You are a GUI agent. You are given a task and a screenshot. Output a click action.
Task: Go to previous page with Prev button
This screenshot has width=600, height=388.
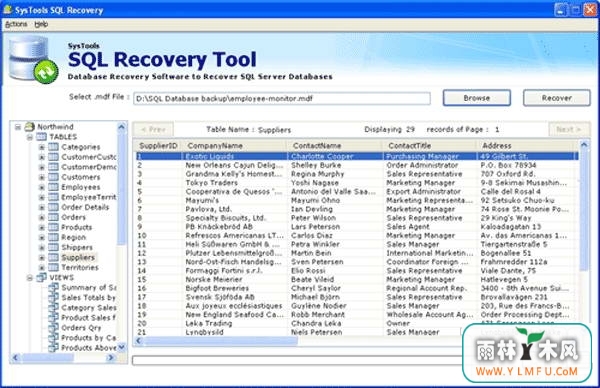[x=153, y=129]
